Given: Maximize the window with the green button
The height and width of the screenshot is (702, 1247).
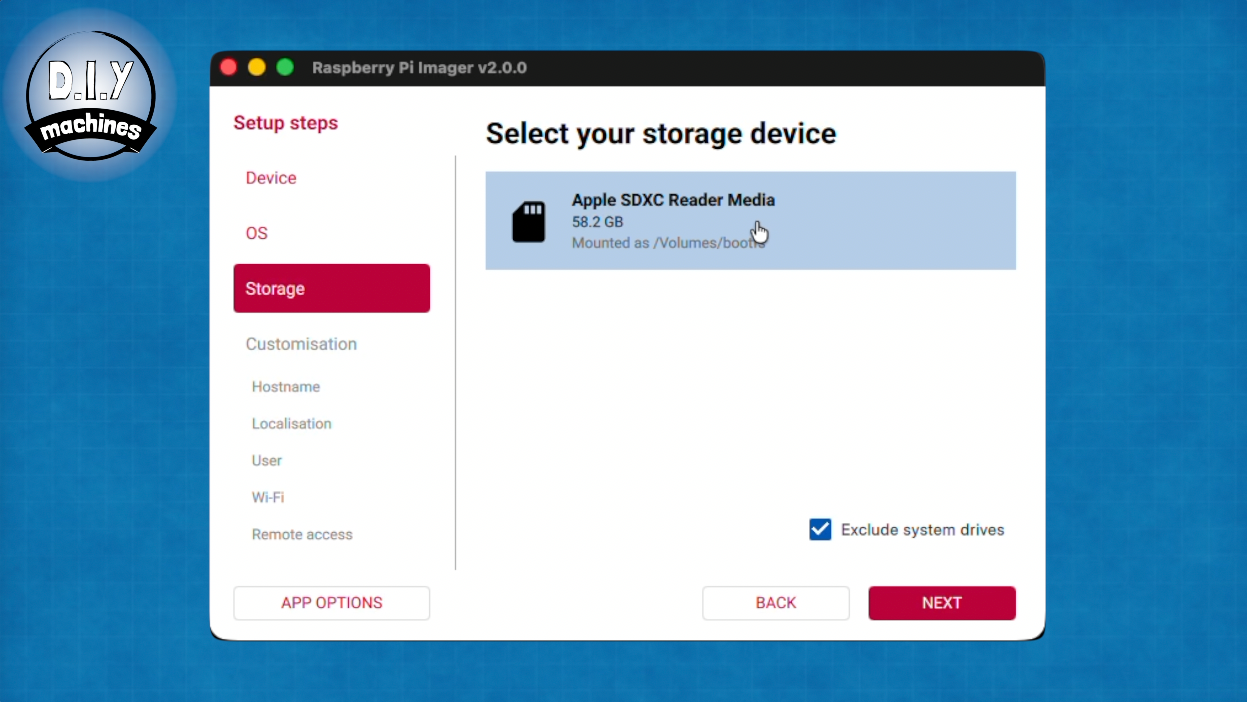Looking at the screenshot, I should coord(285,68).
